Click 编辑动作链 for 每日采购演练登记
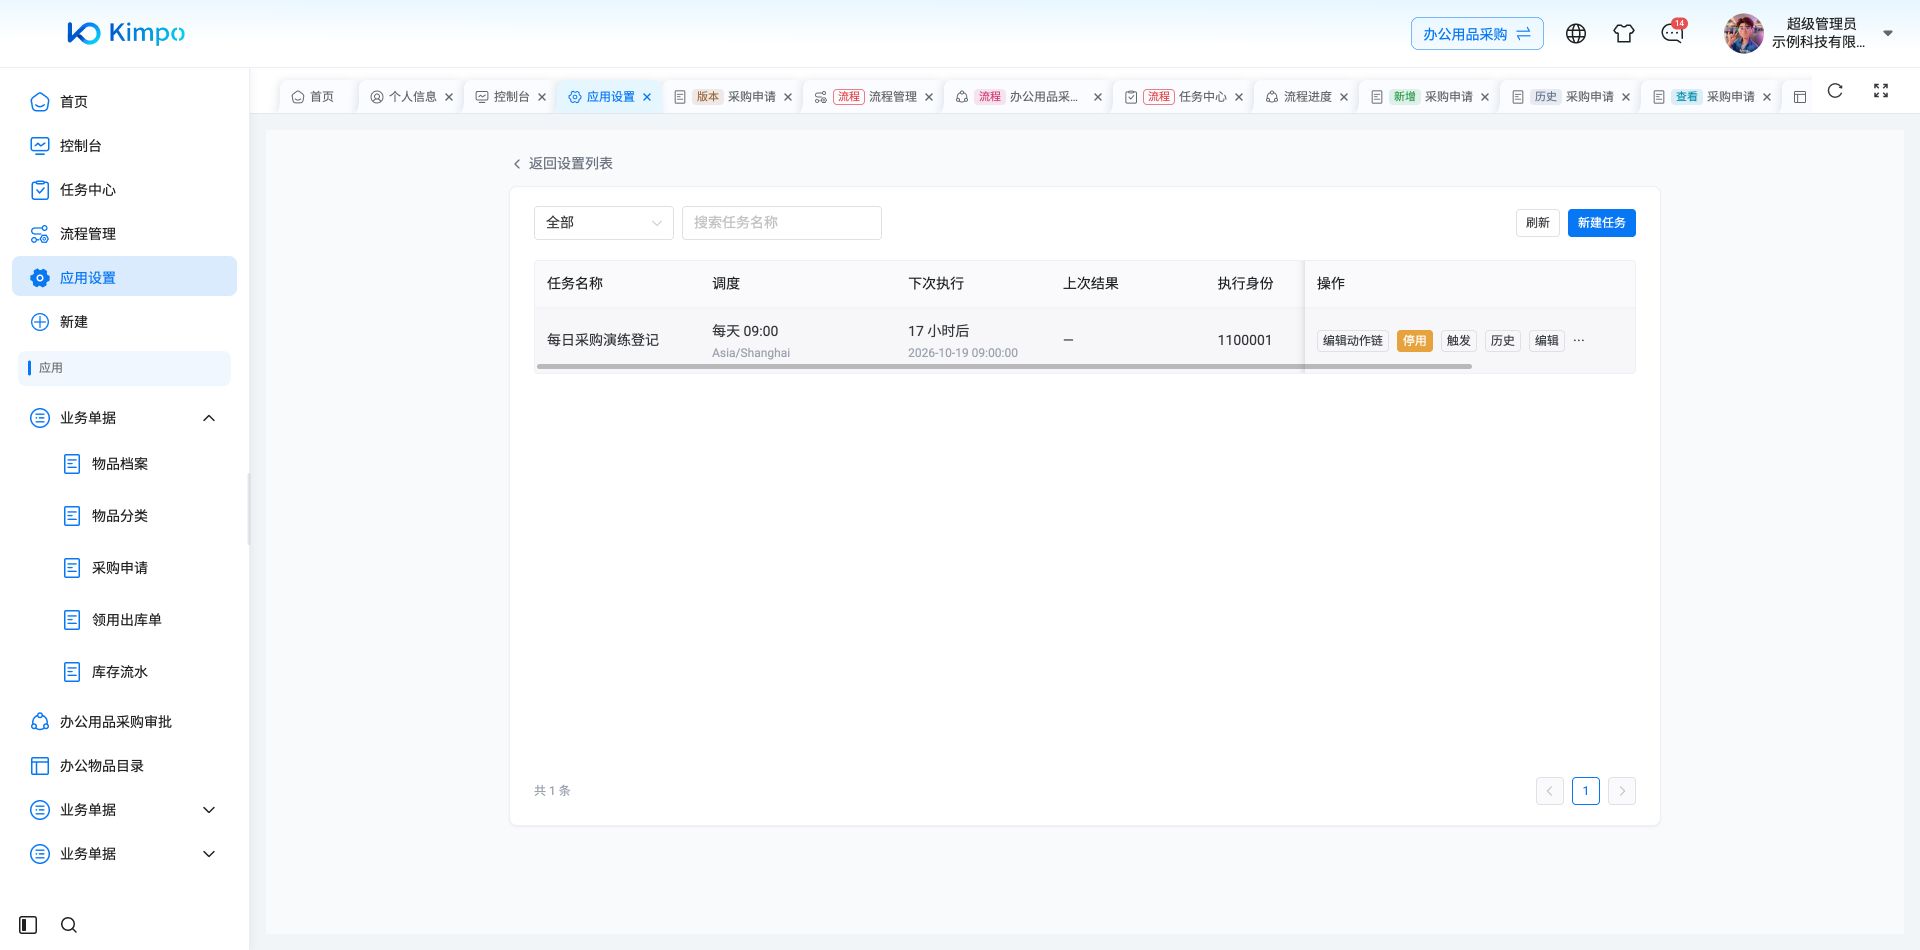 [x=1352, y=341]
